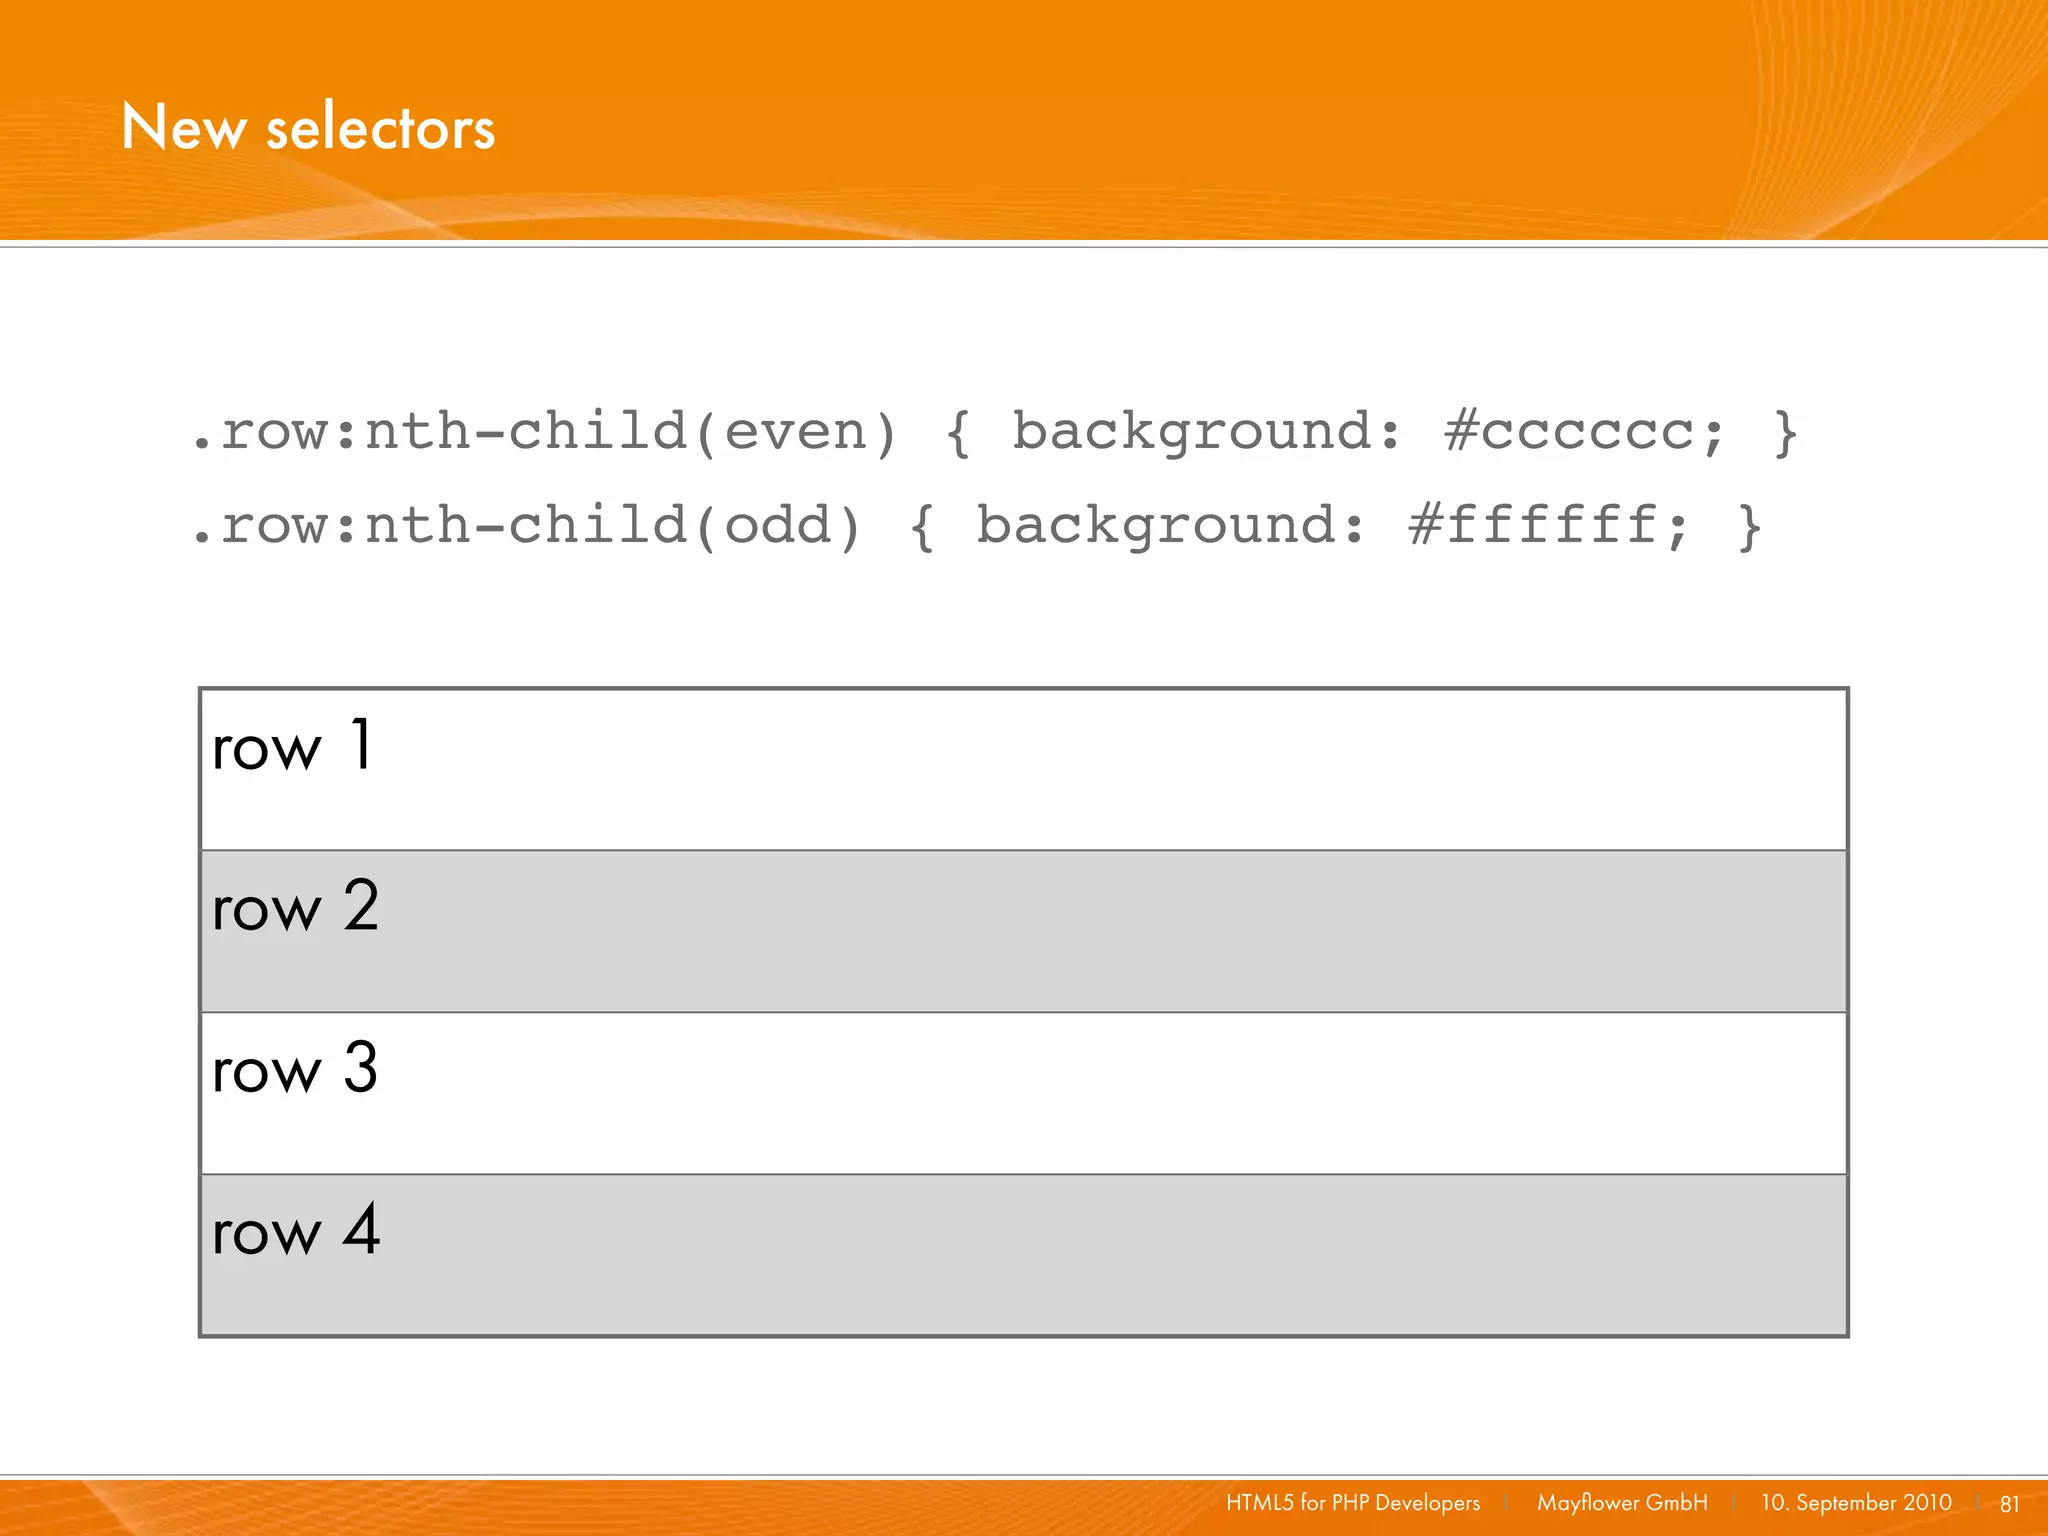The image size is (2048, 1536).
Task: Click the slide number 81
Action: click(x=2009, y=1504)
